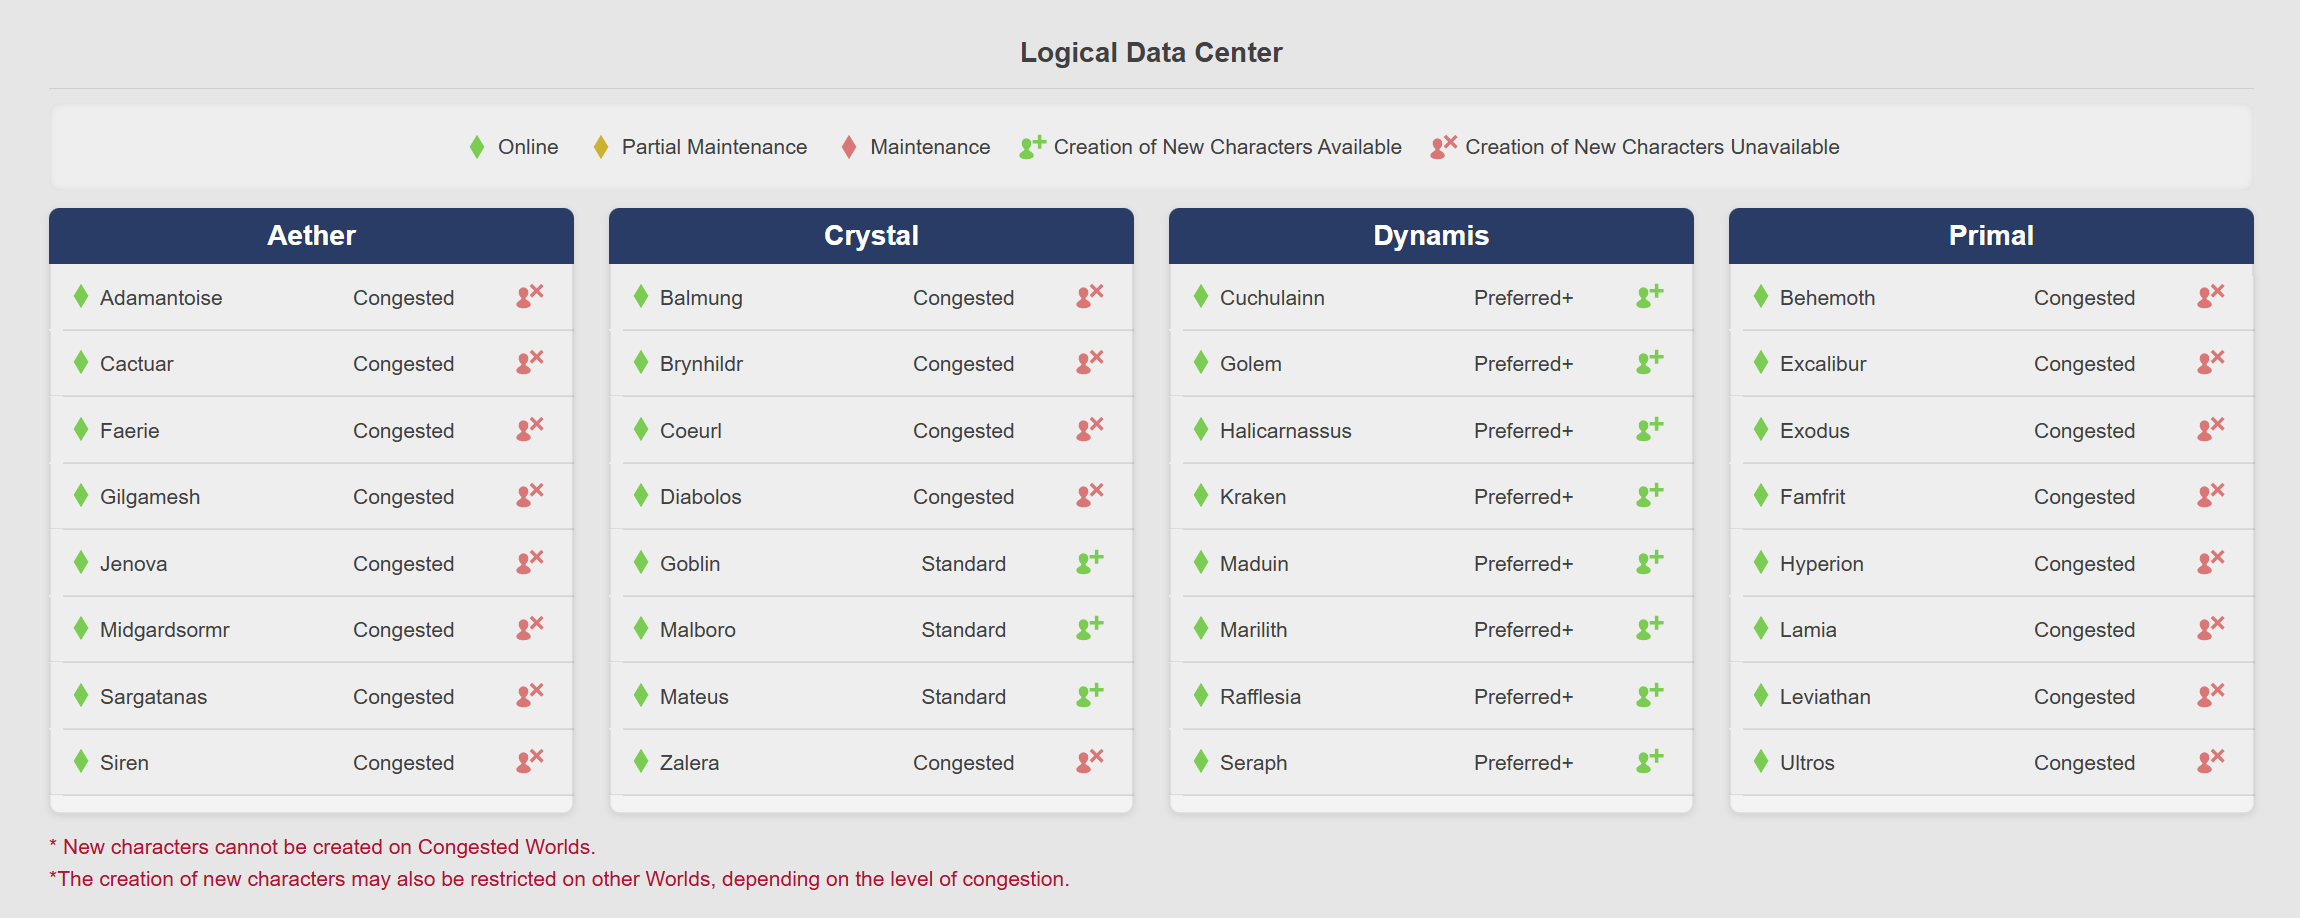
Task: Click the legend's character creation unavailable icon
Action: pyautogui.click(x=1444, y=146)
